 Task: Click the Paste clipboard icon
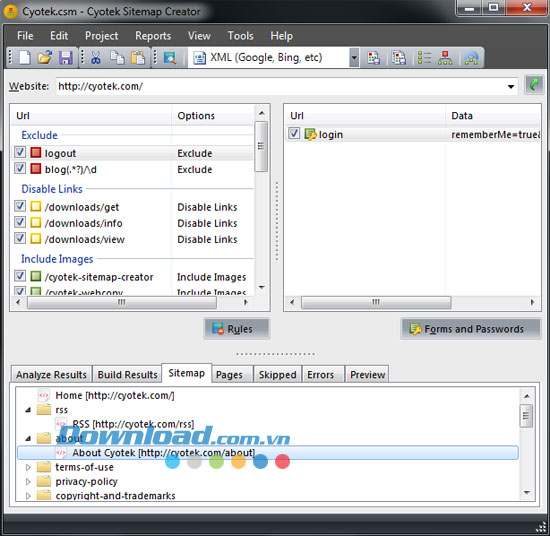click(x=138, y=58)
